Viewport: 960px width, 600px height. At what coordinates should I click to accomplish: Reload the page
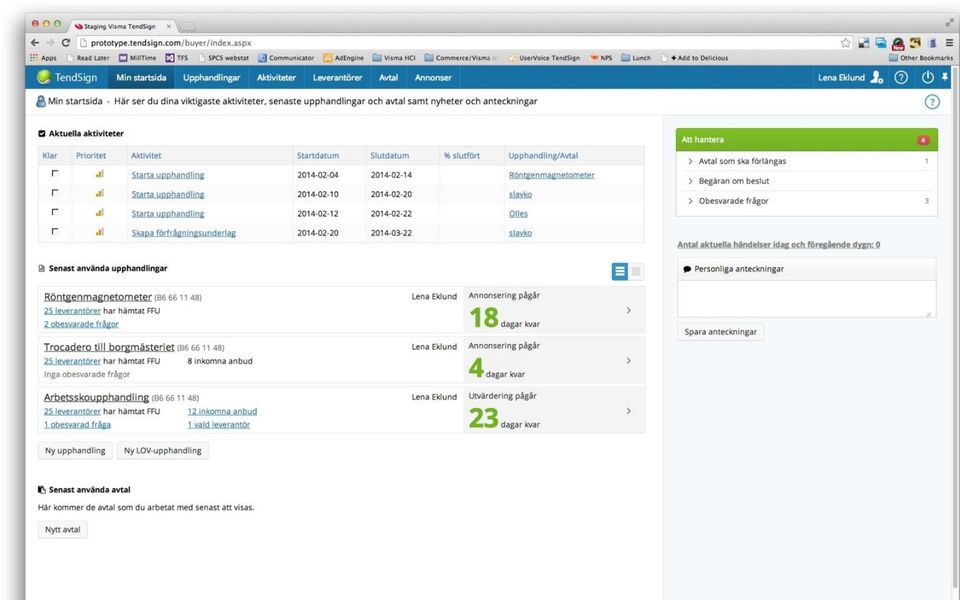66,43
